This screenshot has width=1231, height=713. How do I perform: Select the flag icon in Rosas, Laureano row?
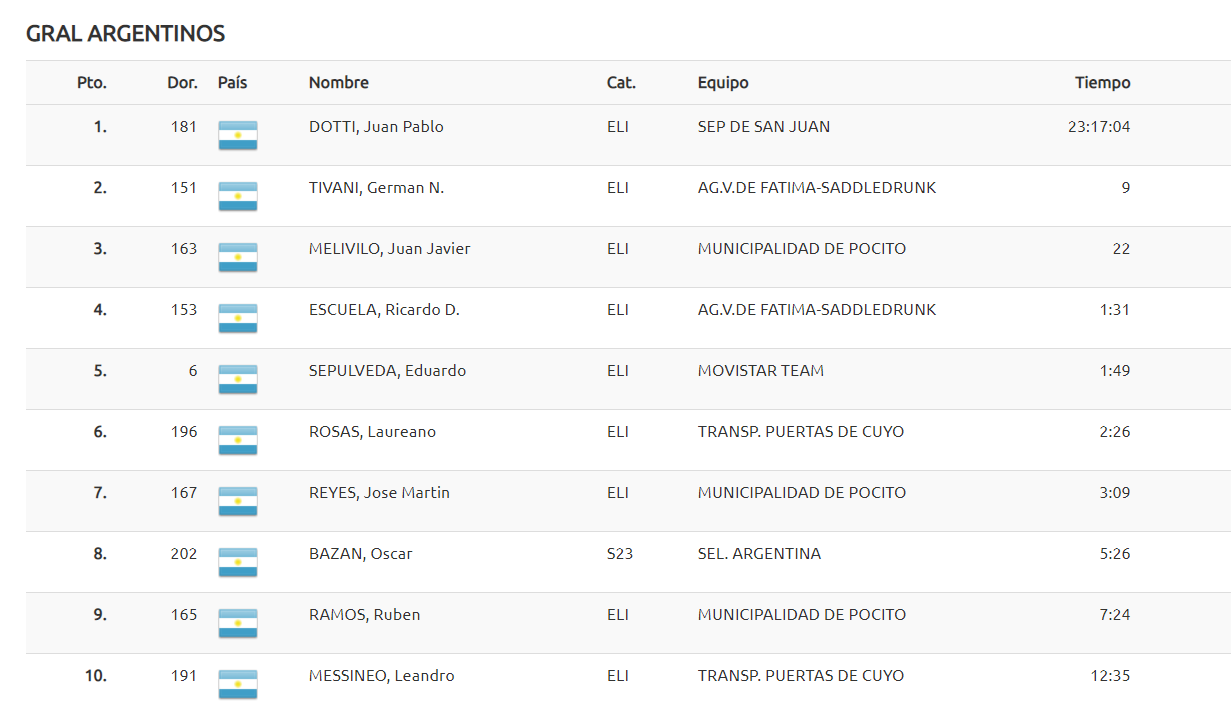pos(237,440)
